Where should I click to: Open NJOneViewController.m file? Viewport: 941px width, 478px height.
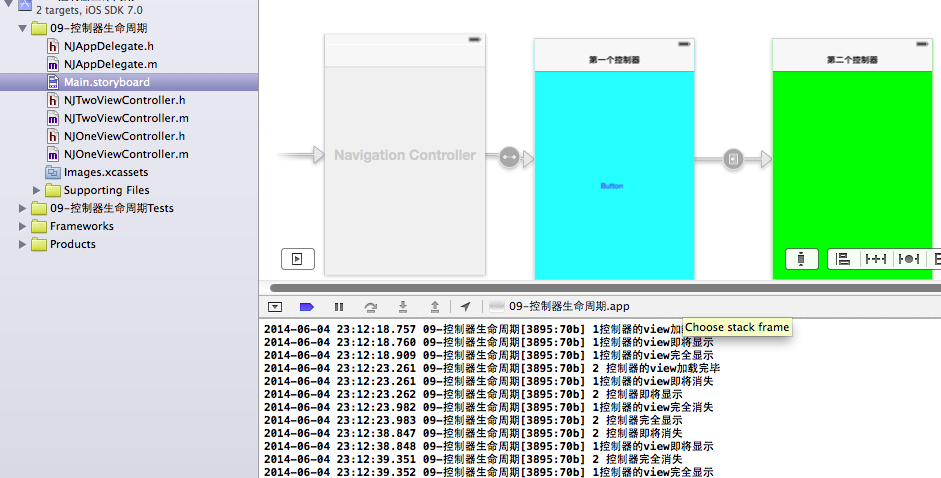[x=126, y=154]
